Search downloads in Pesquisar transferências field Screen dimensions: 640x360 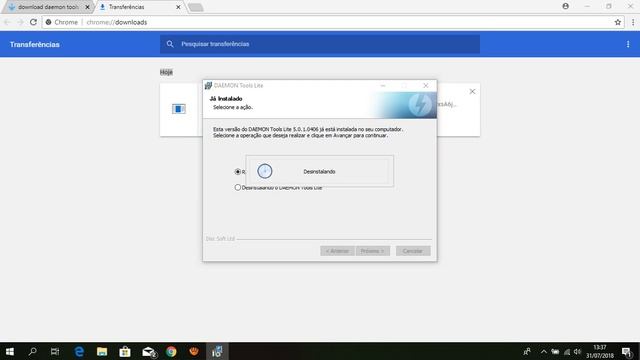point(320,44)
